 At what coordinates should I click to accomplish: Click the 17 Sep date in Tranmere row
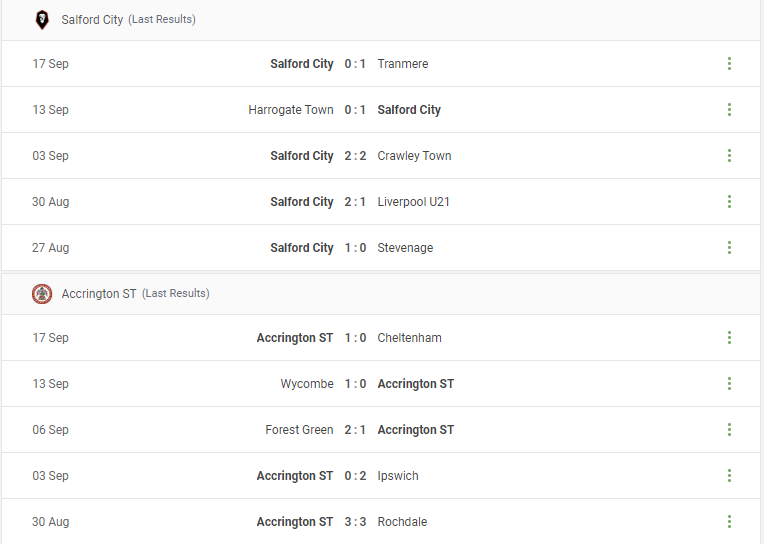point(51,64)
